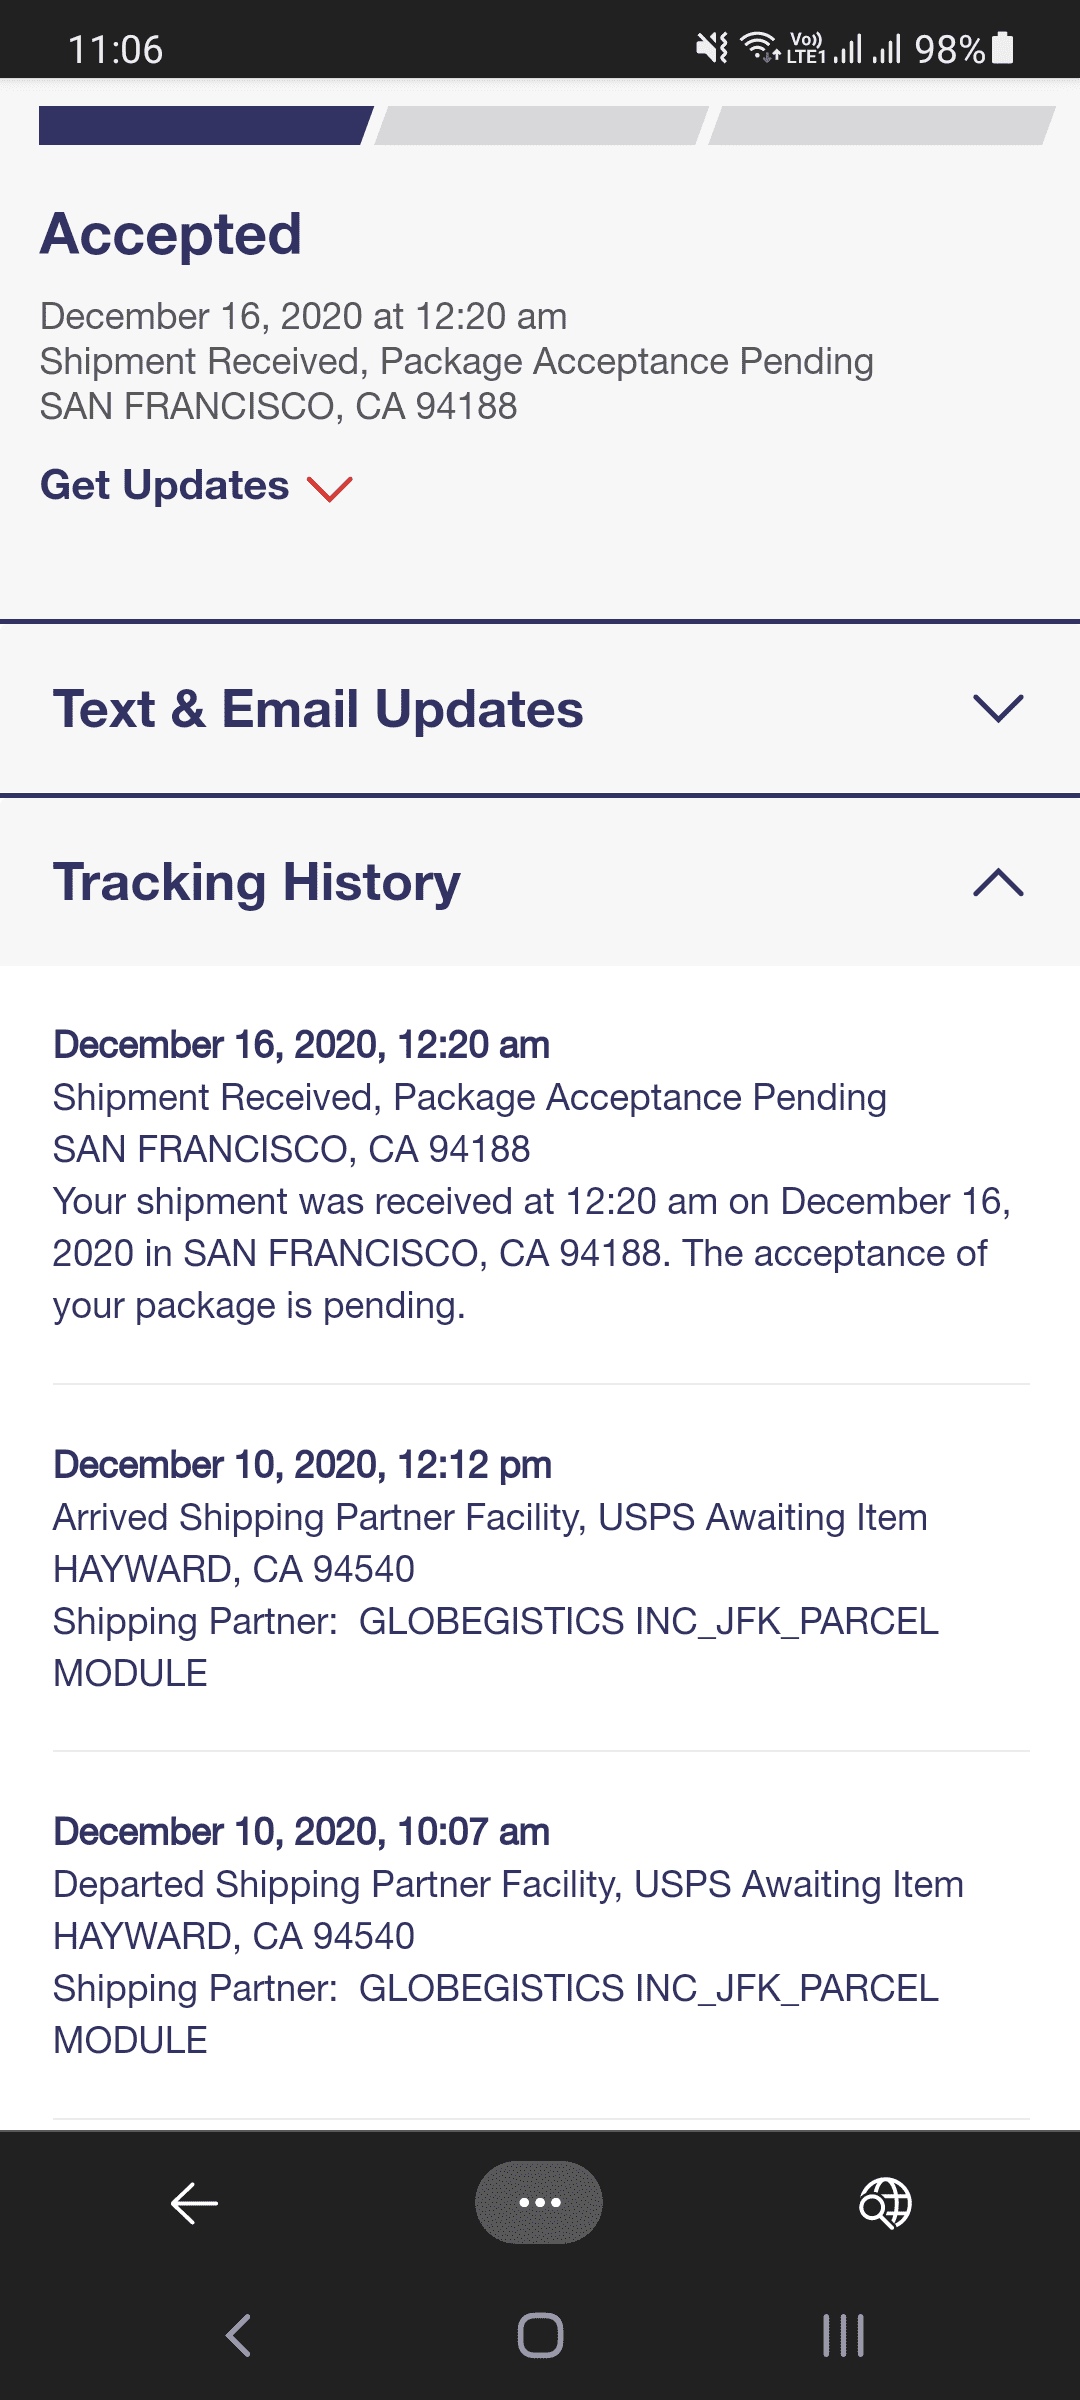Select the December 10, 12:12 pm tracking entry

coord(540,1568)
